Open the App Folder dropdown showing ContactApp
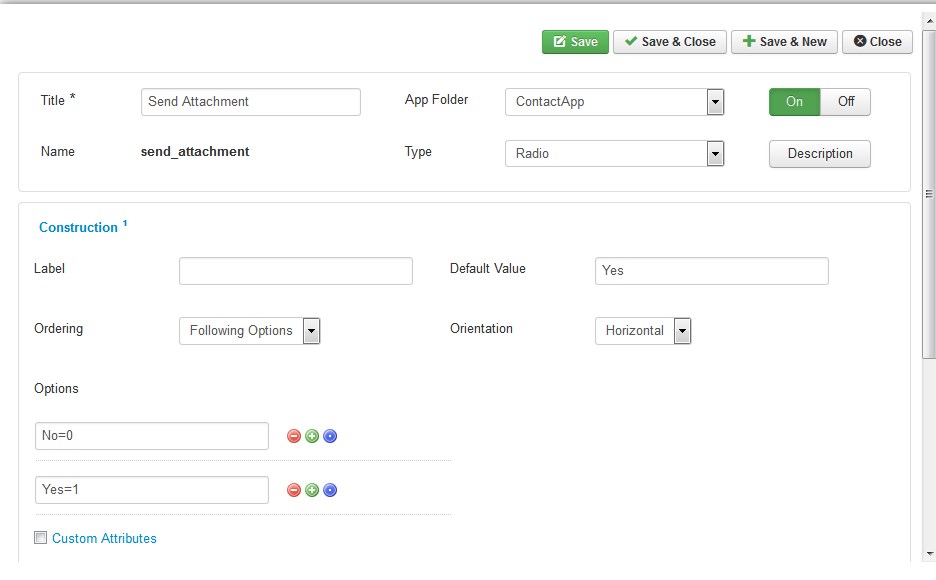936x580 pixels. (614, 101)
